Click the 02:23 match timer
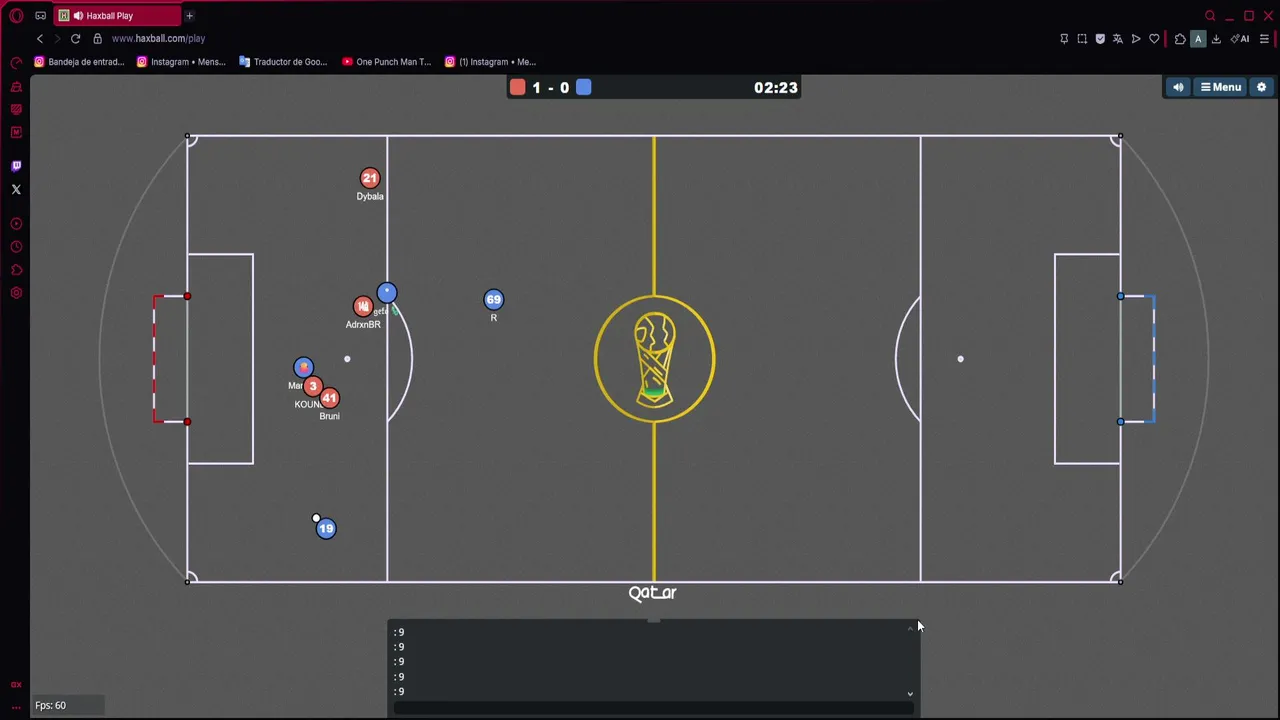The image size is (1280, 720). coord(776,88)
